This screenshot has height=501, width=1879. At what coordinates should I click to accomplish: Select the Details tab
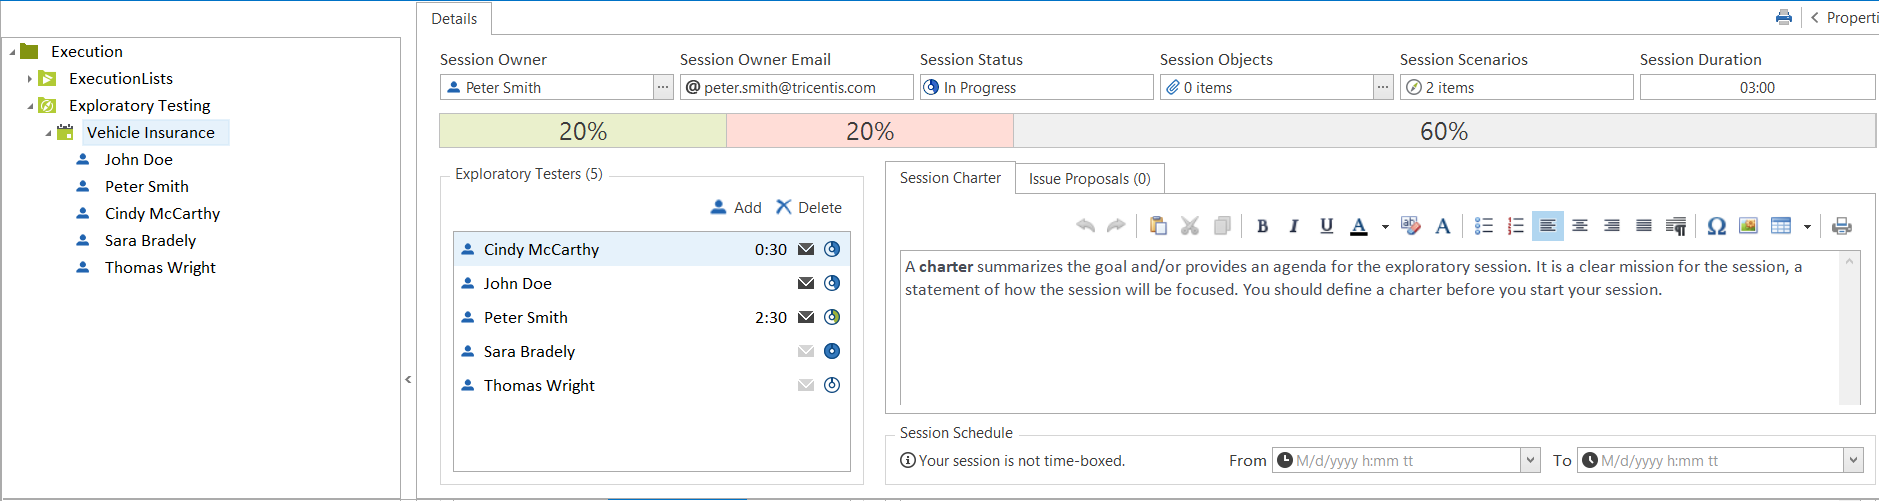(454, 19)
